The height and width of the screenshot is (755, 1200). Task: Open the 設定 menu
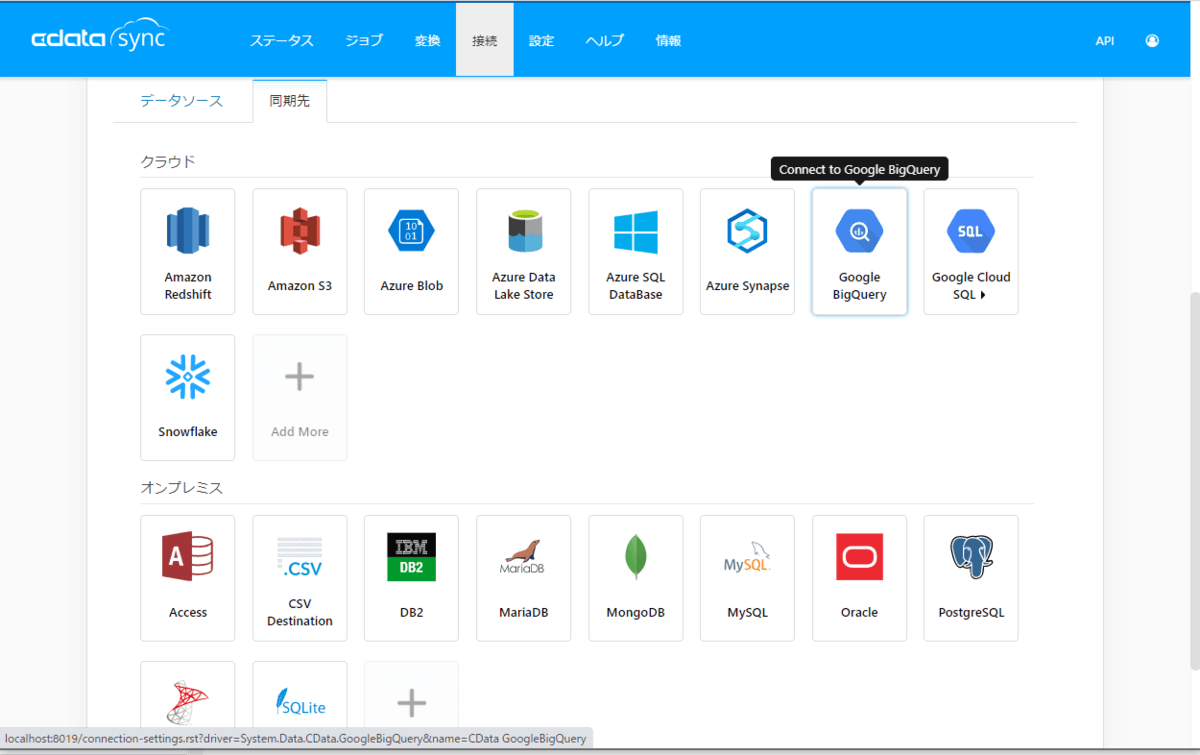coord(542,41)
